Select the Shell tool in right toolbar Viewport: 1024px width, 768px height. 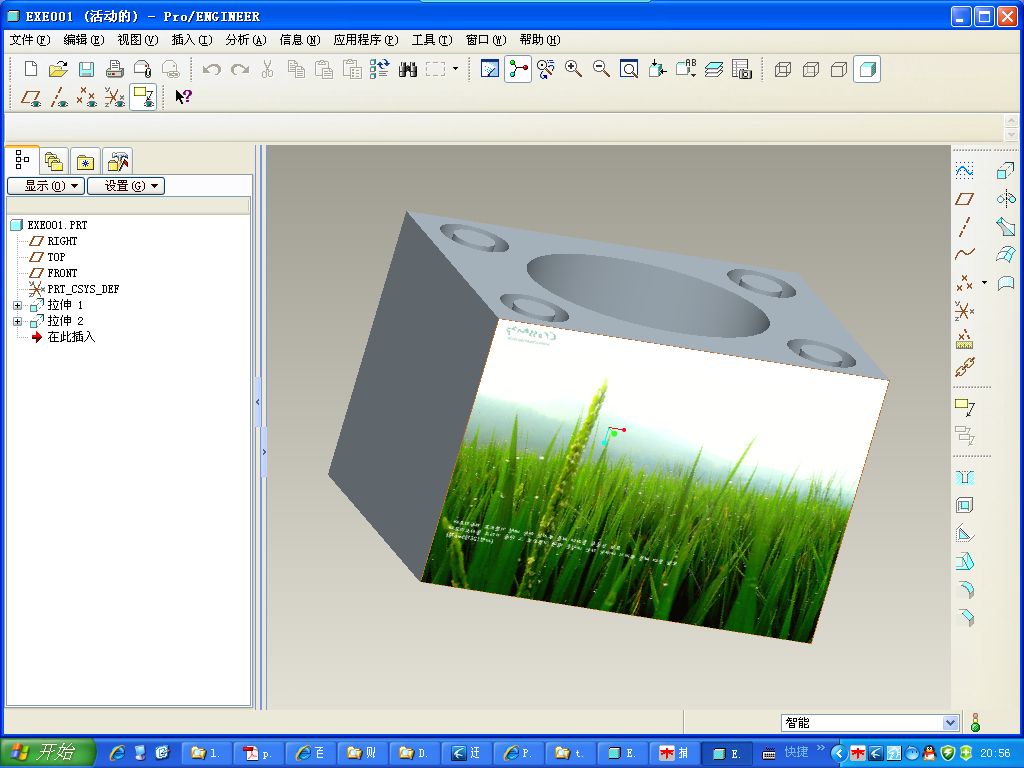[964, 505]
